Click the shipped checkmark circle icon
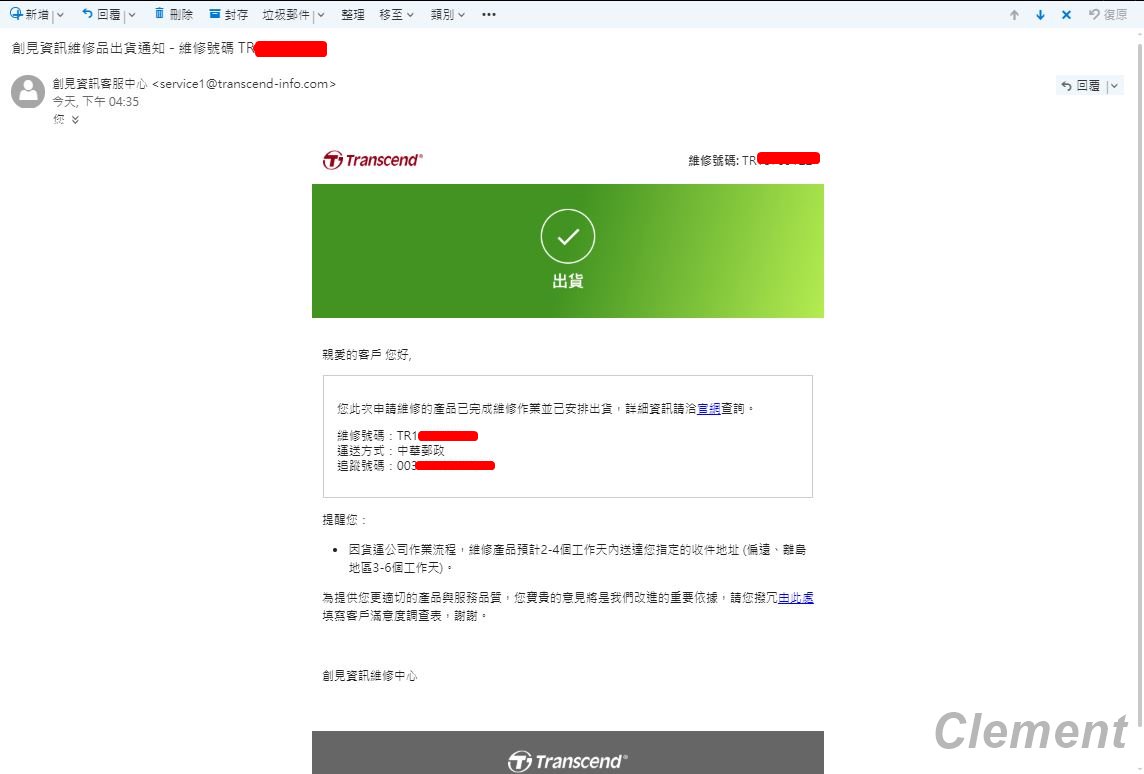This screenshot has width=1144, height=774. [568, 236]
